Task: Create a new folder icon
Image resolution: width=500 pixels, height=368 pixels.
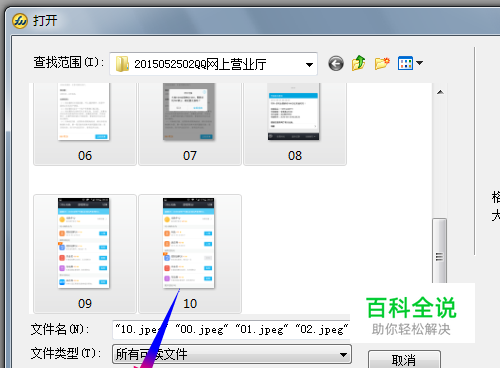Action: [382, 63]
